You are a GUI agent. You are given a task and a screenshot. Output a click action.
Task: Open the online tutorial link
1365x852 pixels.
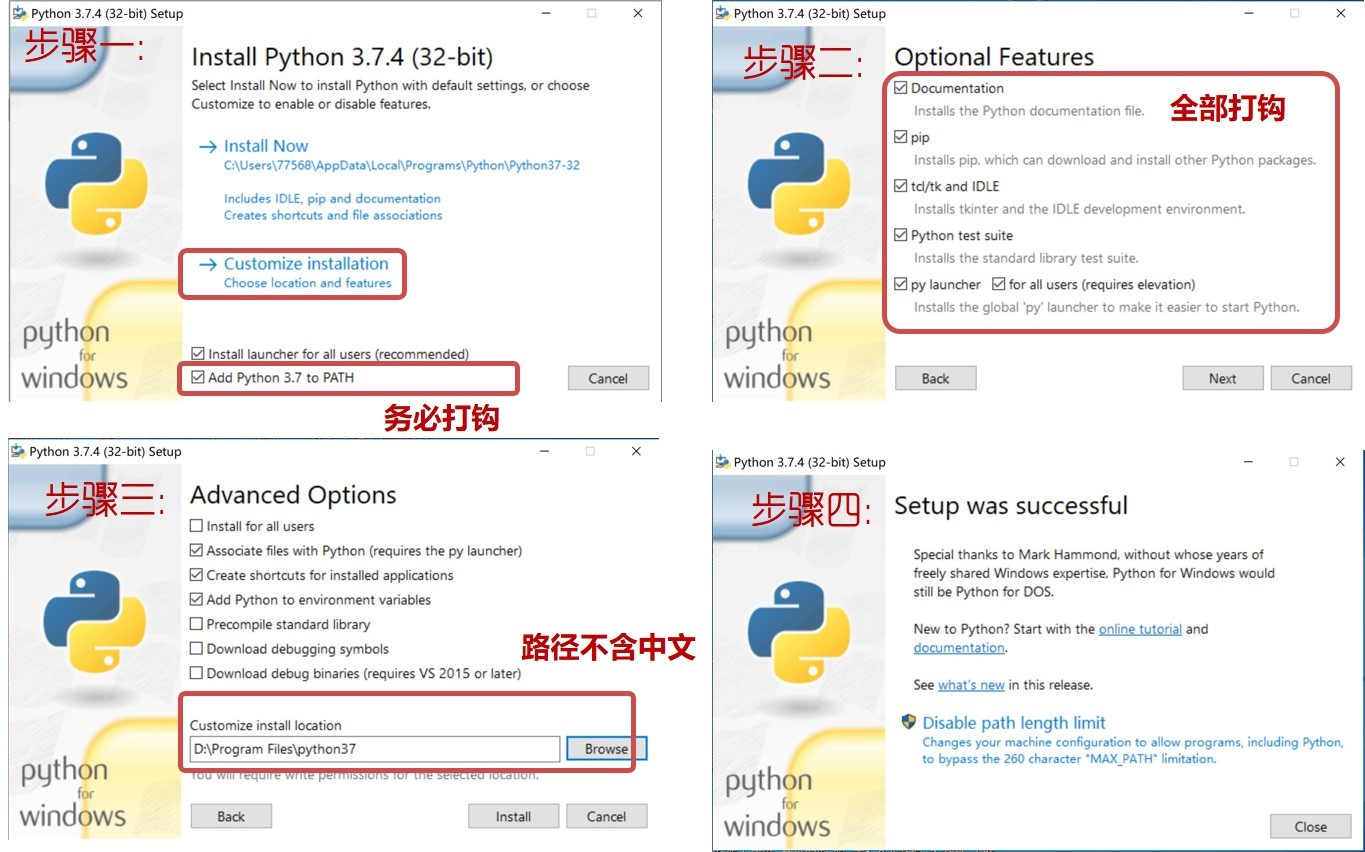click(x=1140, y=629)
